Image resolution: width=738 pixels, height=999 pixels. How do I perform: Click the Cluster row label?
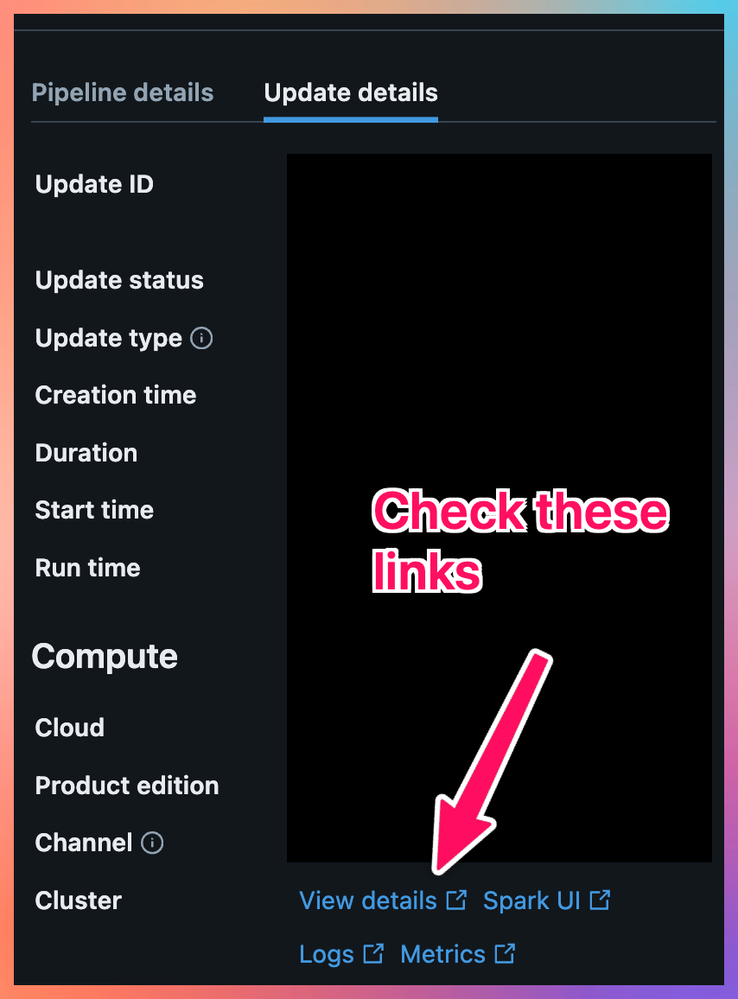(x=78, y=900)
